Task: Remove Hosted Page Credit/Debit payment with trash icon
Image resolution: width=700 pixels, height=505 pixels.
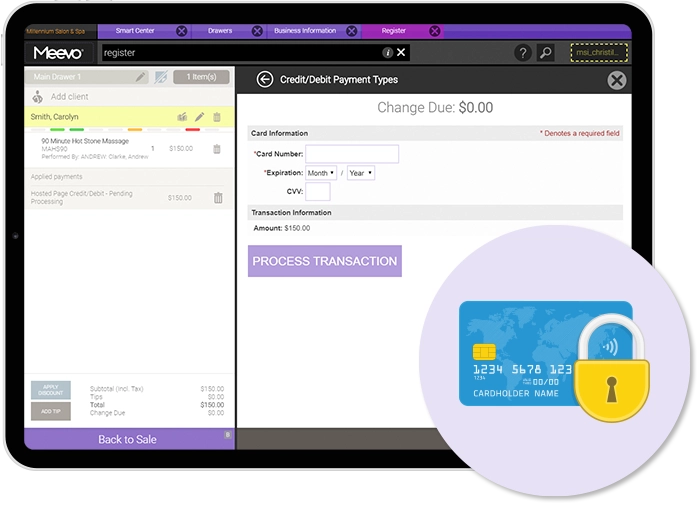Action: (218, 198)
